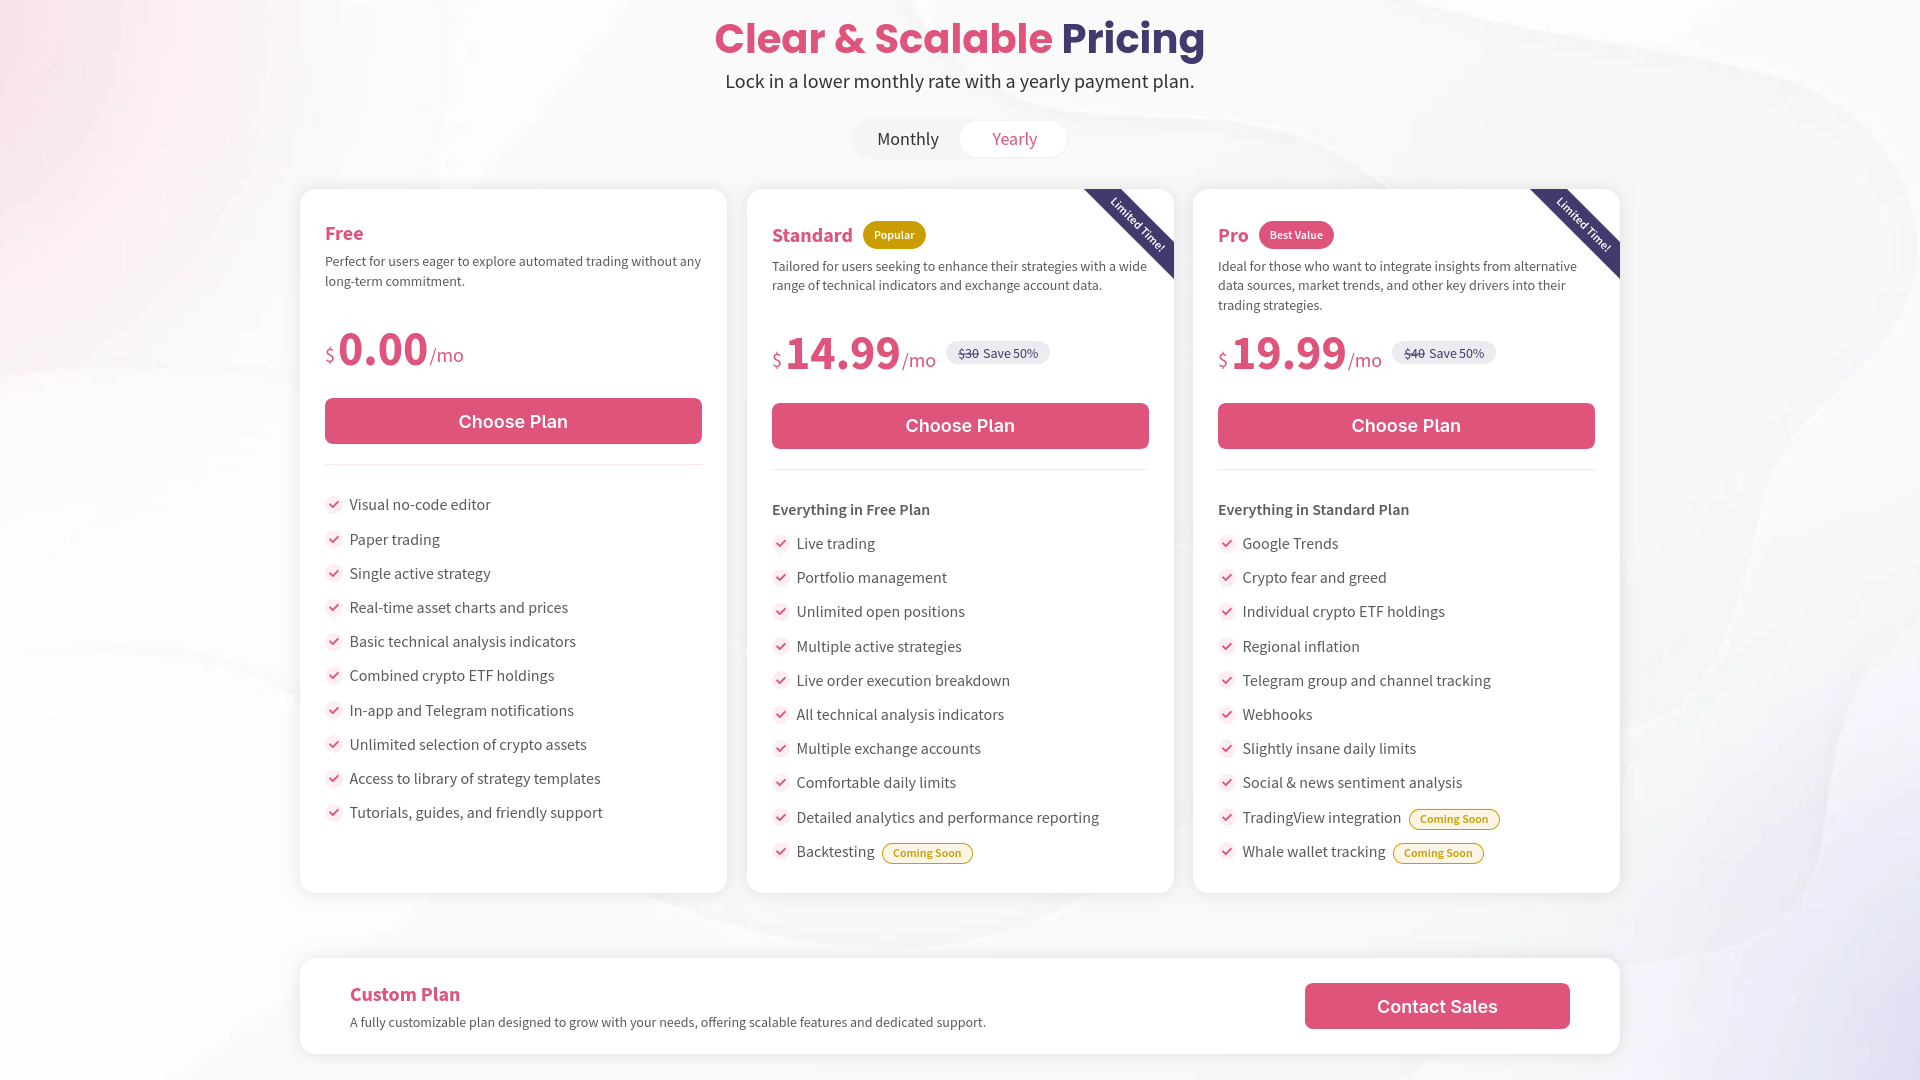Choose the Free plan

coord(513,421)
